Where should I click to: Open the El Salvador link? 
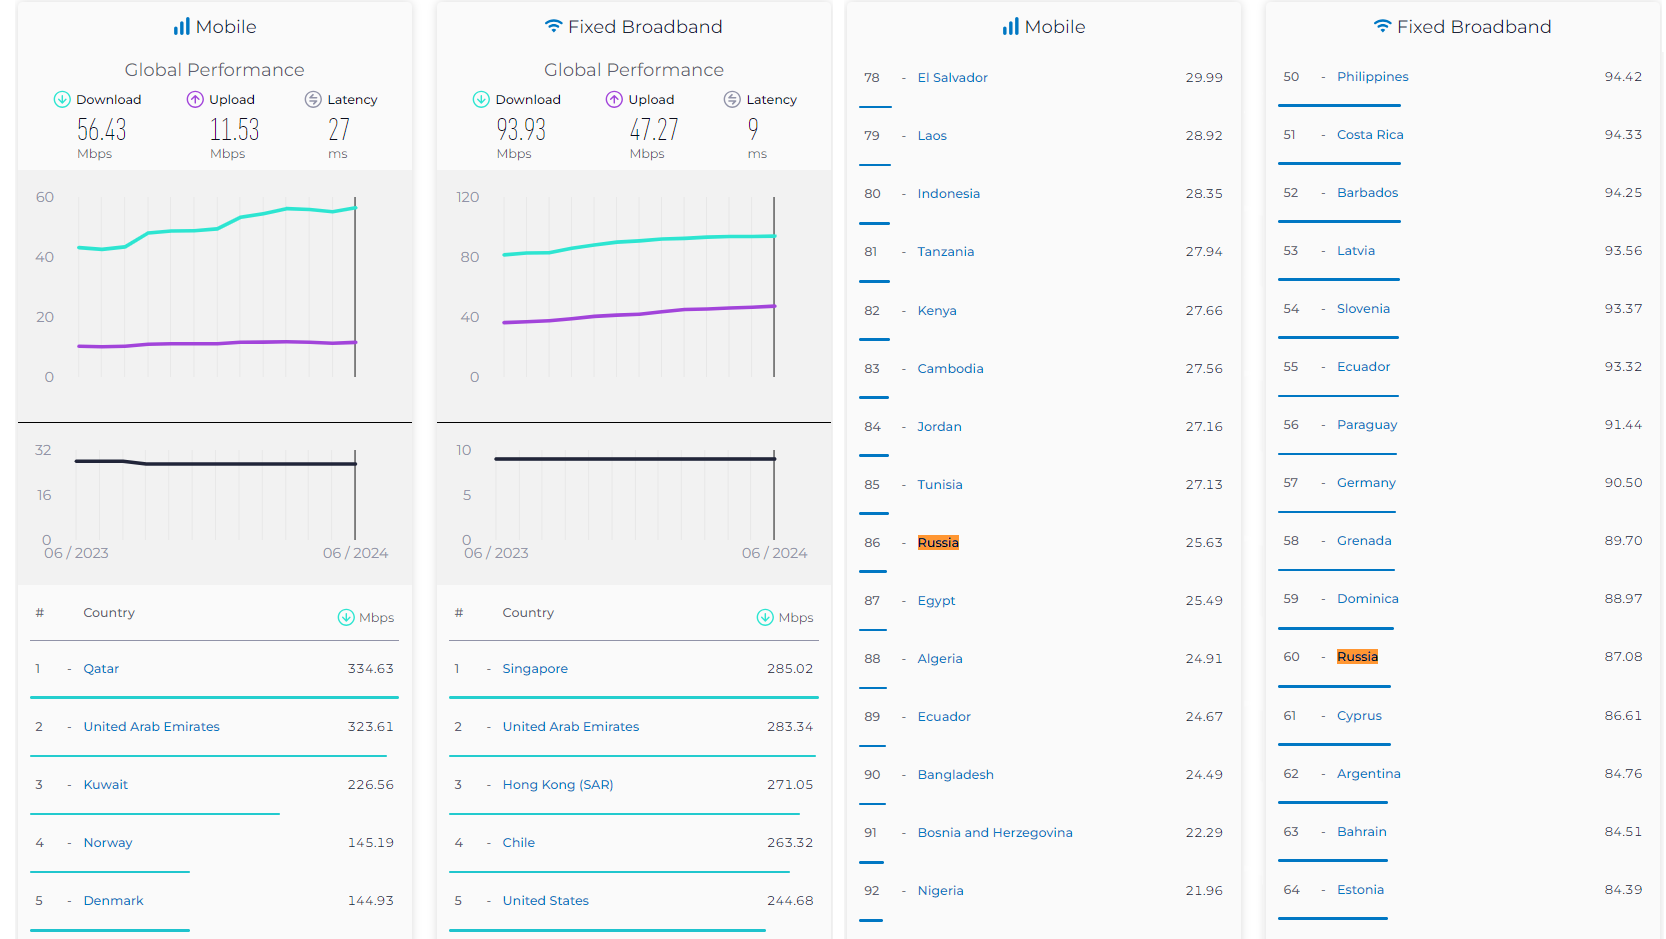tap(953, 78)
